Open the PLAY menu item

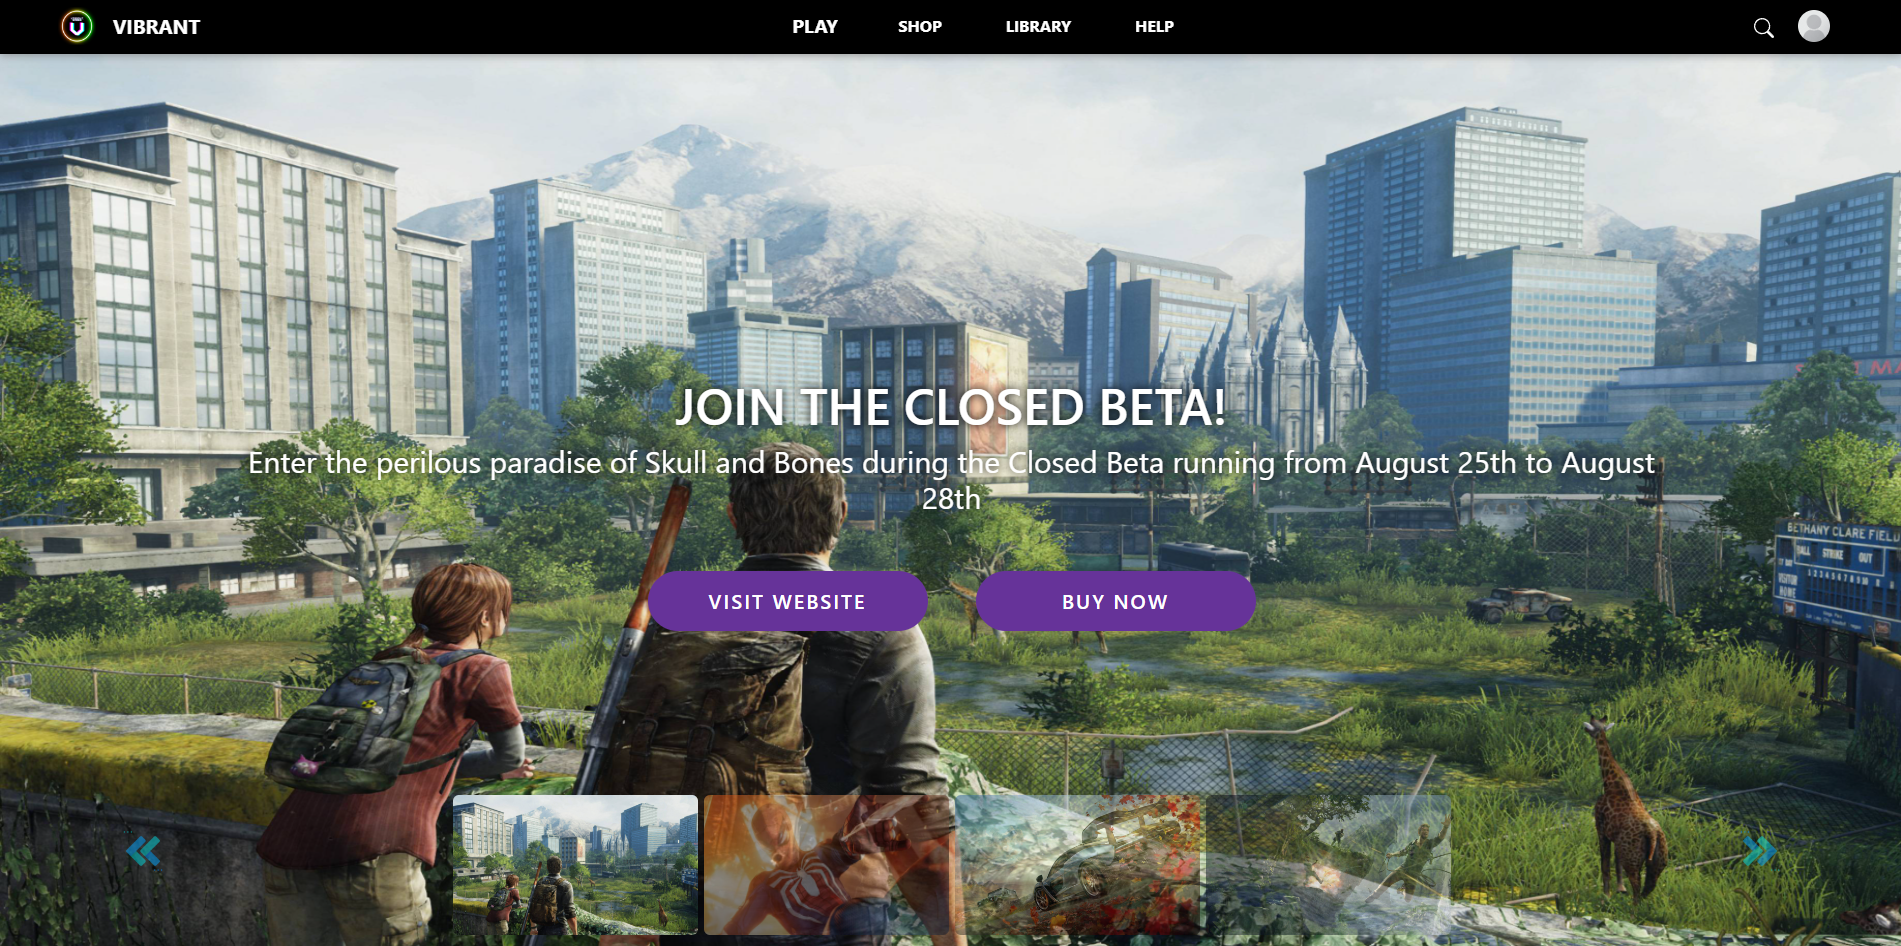click(x=815, y=27)
